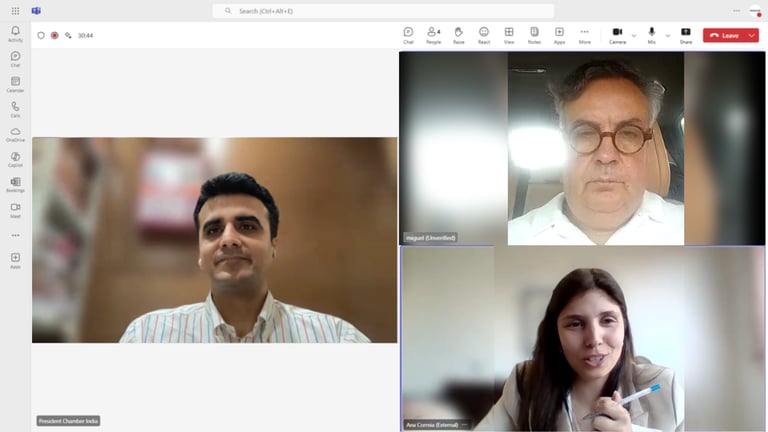Expand the Camera options arrow

point(634,36)
